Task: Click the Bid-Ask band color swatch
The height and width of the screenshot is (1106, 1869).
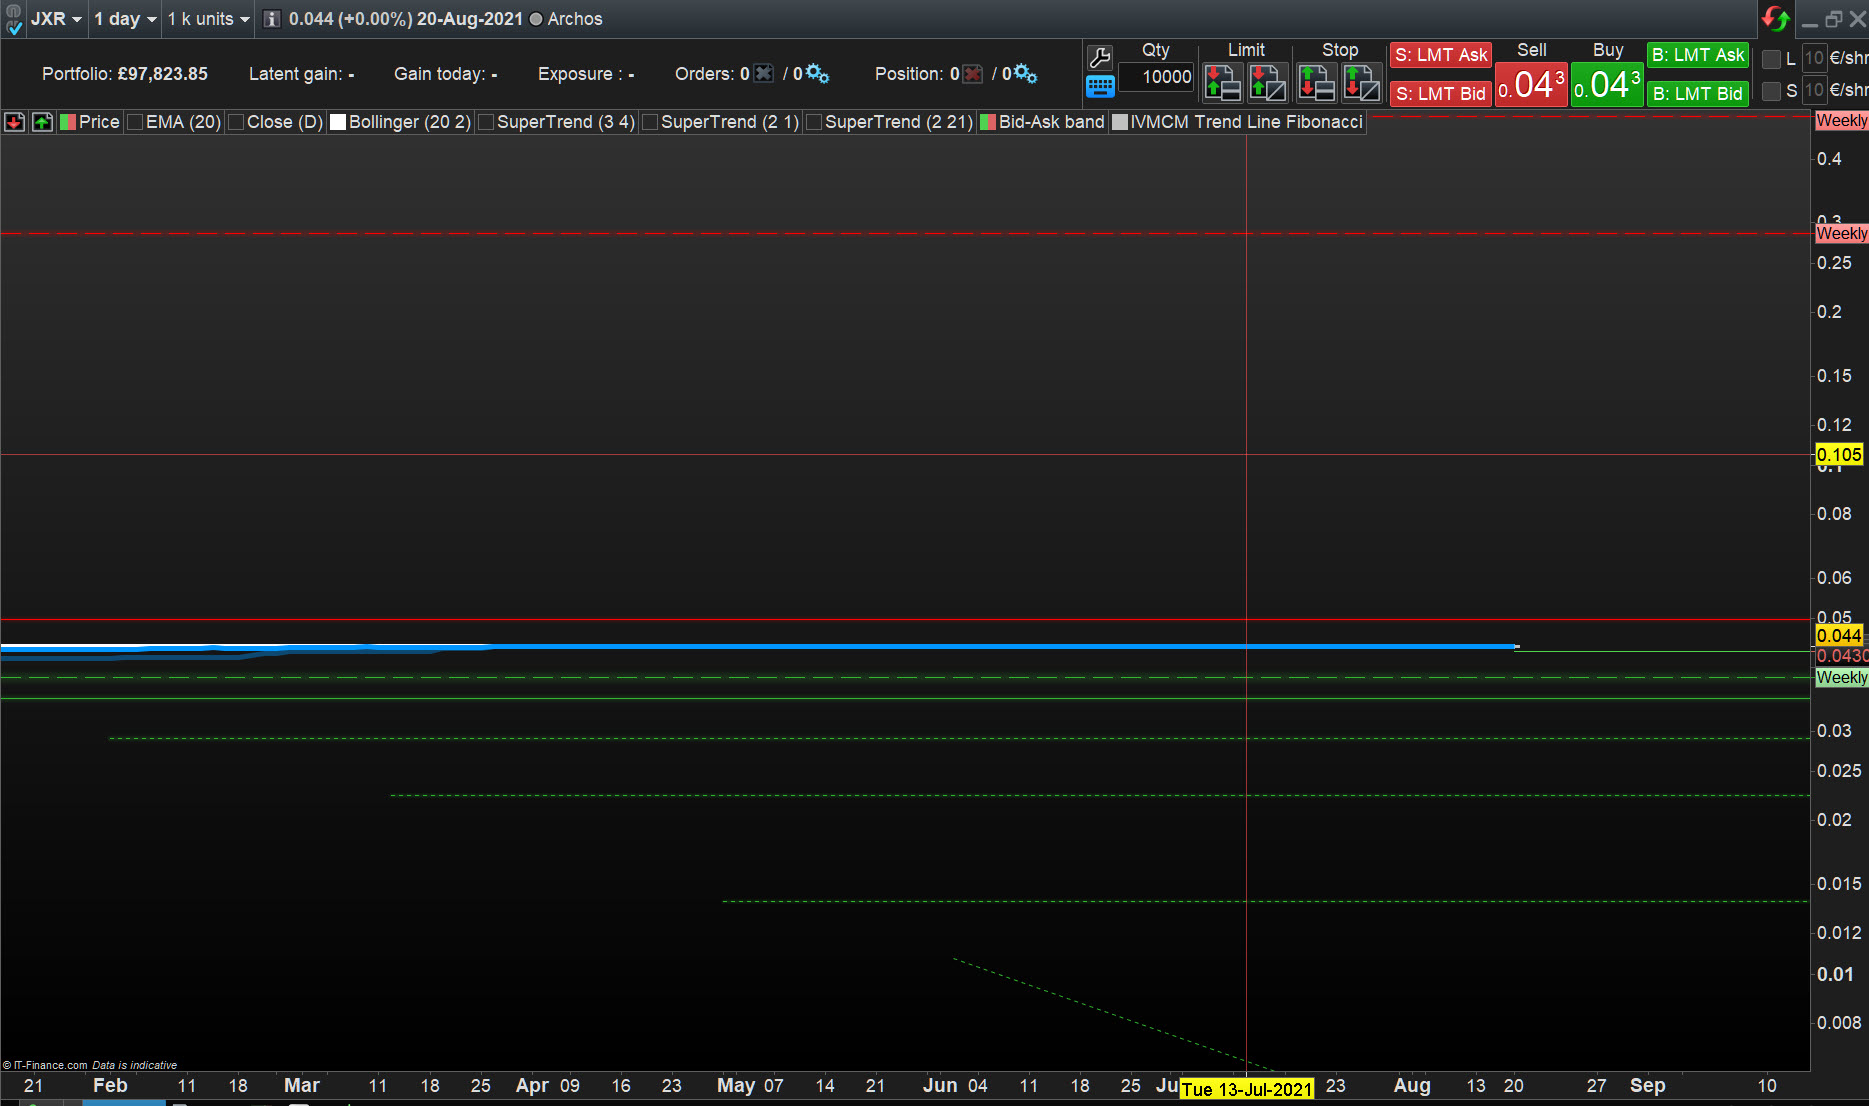Action: coord(988,122)
